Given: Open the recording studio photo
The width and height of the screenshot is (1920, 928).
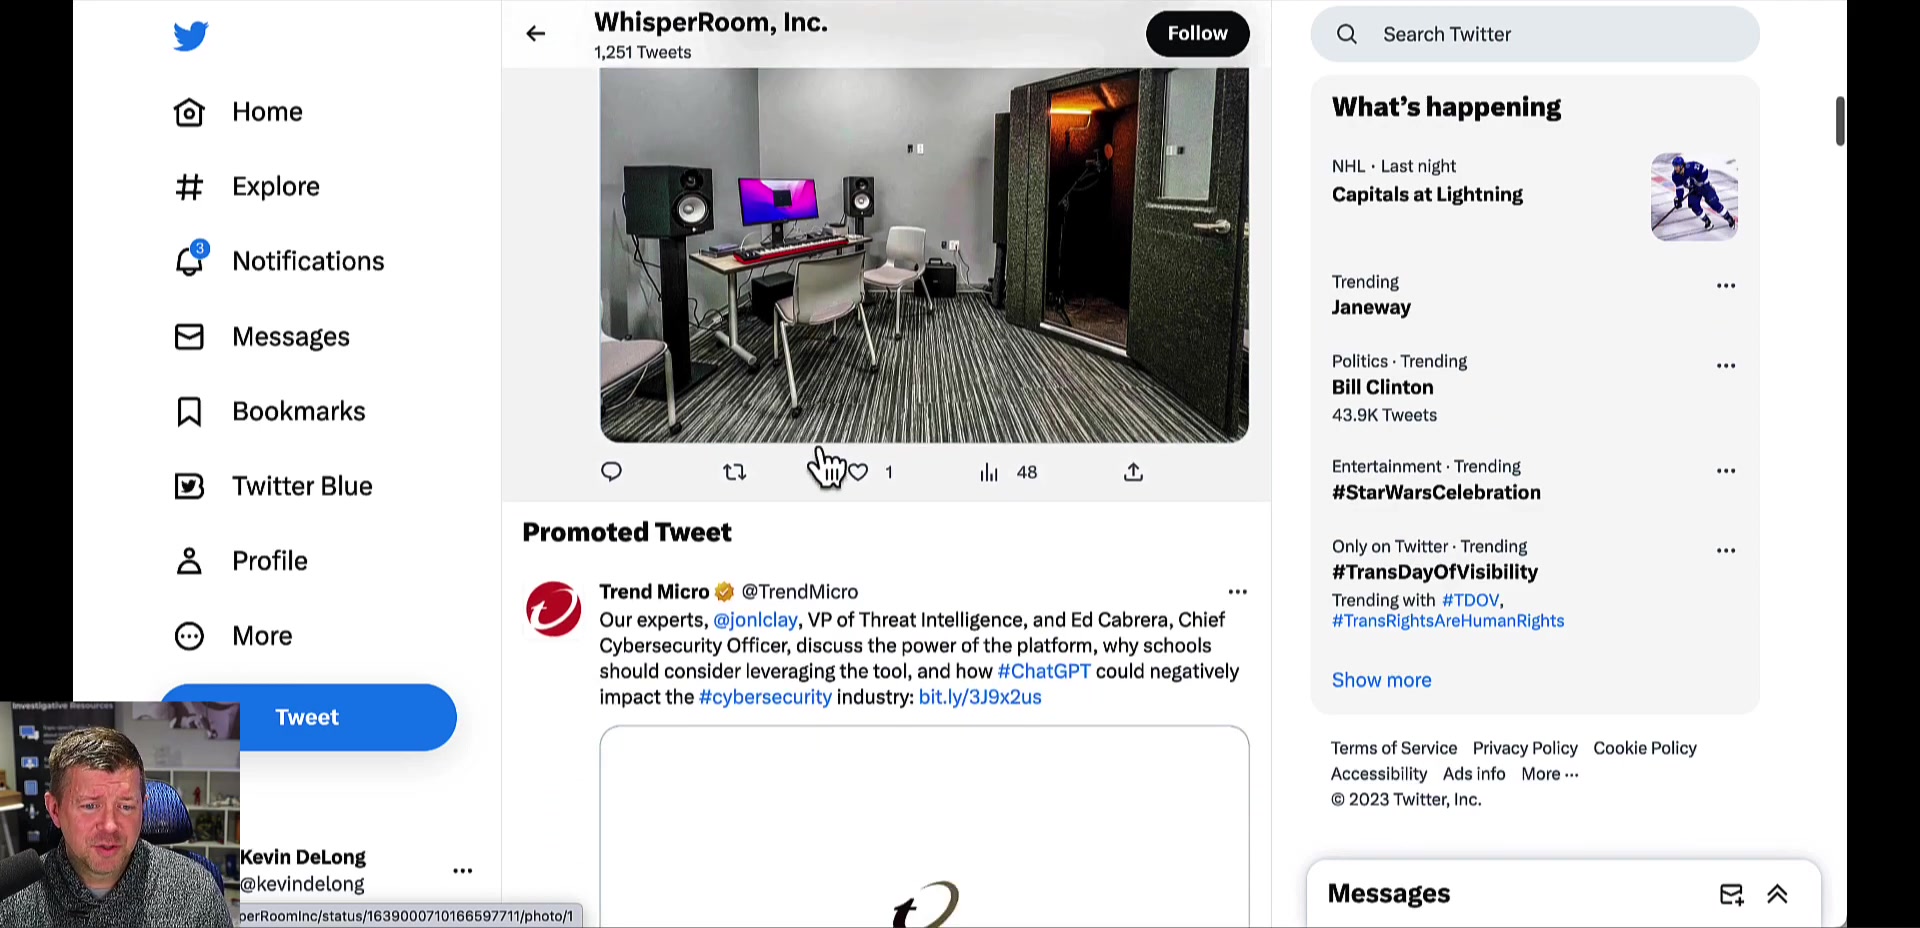Looking at the screenshot, I should pos(924,255).
